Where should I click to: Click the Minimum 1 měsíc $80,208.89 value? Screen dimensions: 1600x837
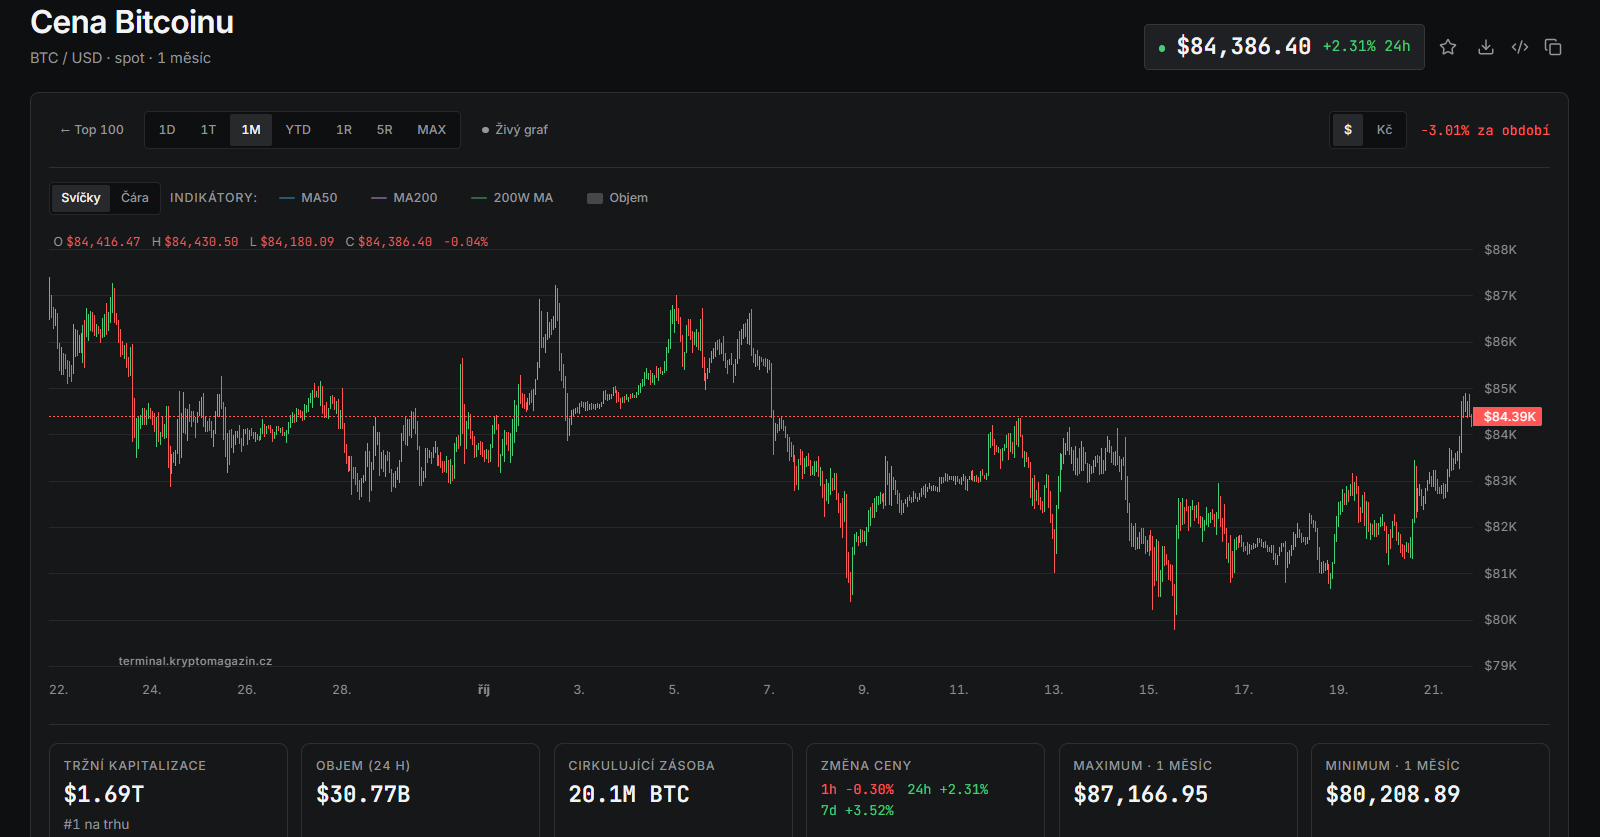point(1393,794)
